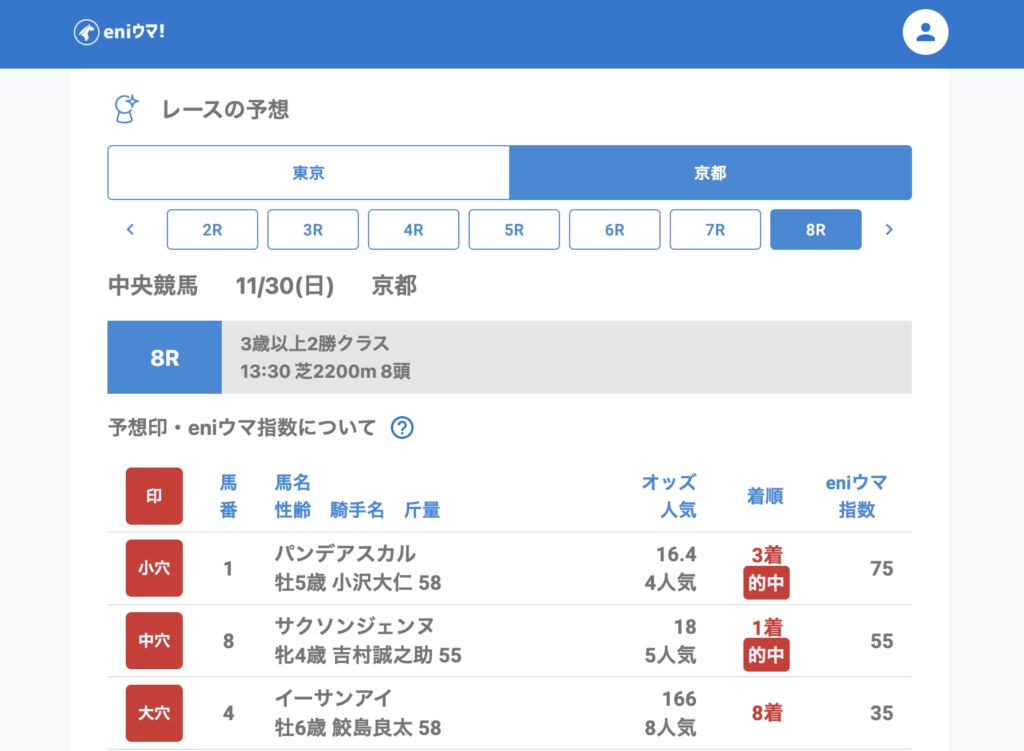Select race 2R

click(212, 230)
